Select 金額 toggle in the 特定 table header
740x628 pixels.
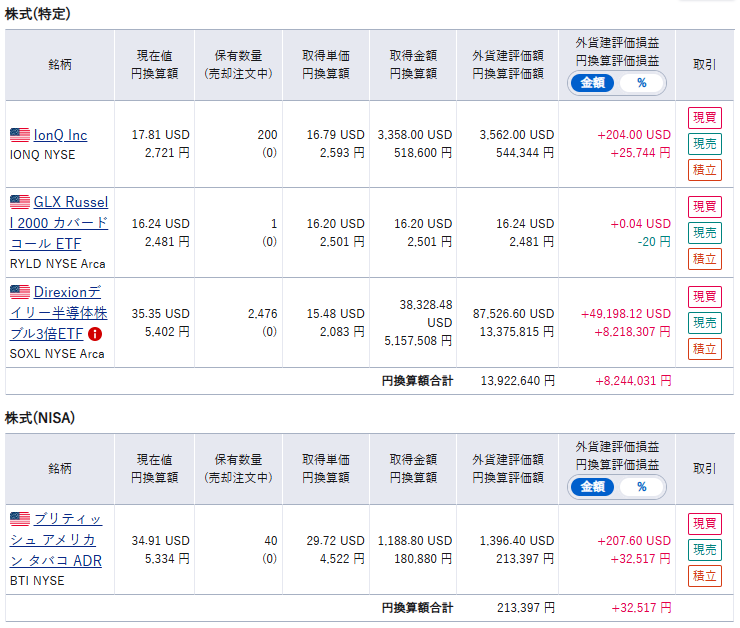click(593, 83)
